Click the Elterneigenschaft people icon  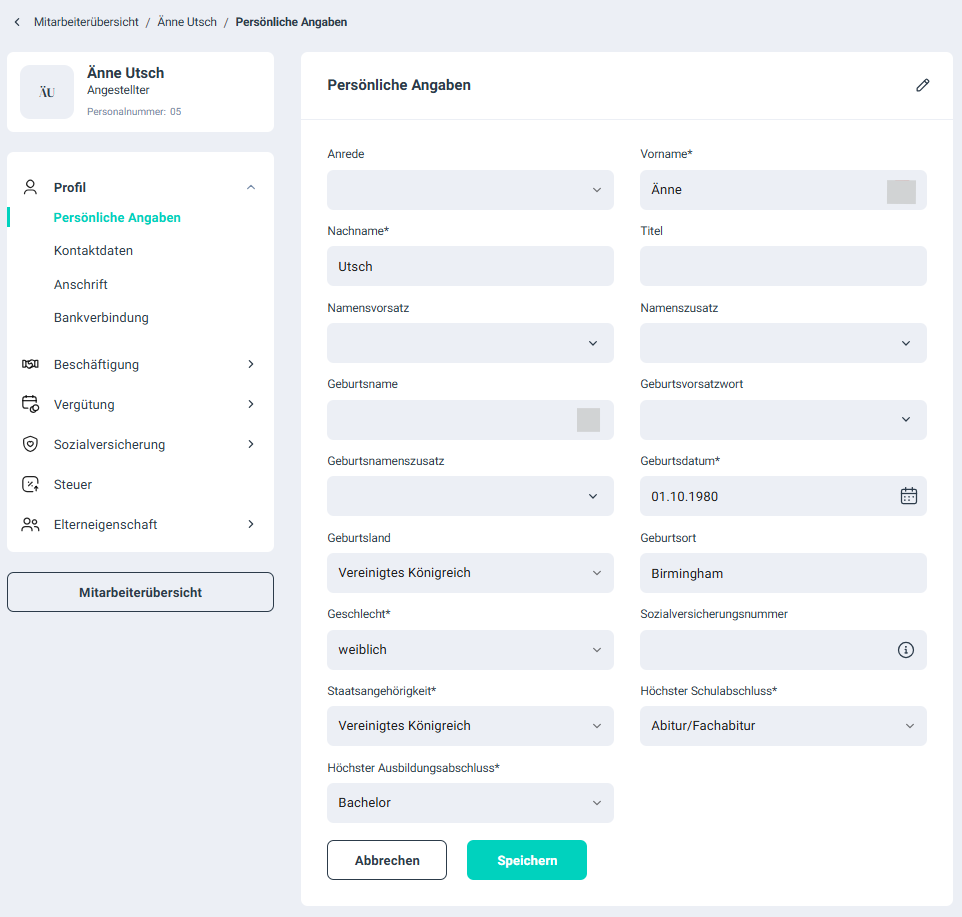[30, 524]
